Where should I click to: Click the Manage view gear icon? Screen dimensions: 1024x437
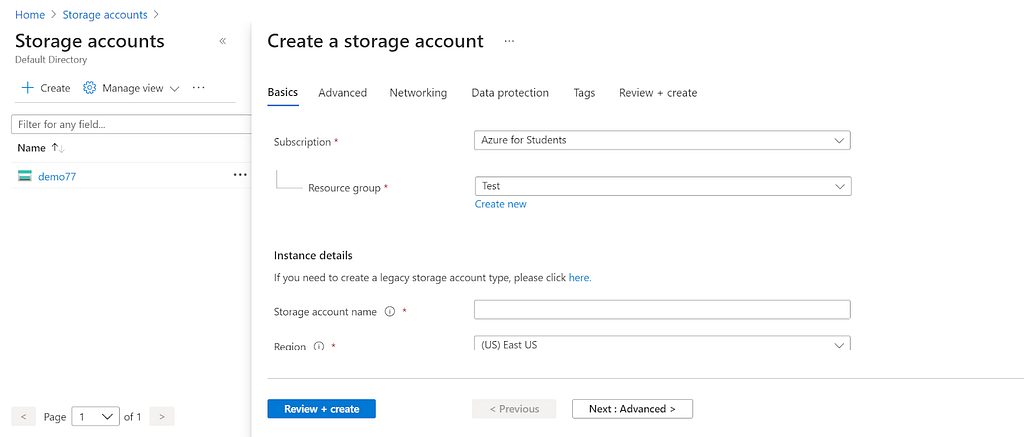click(89, 88)
